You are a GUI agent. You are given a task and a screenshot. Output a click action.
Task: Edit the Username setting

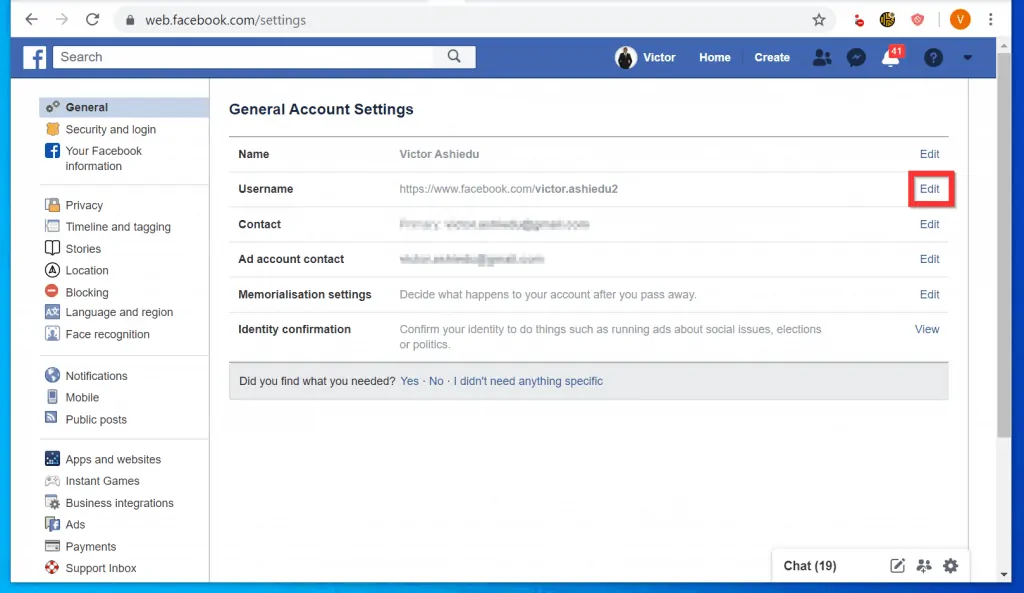pyautogui.click(x=929, y=189)
